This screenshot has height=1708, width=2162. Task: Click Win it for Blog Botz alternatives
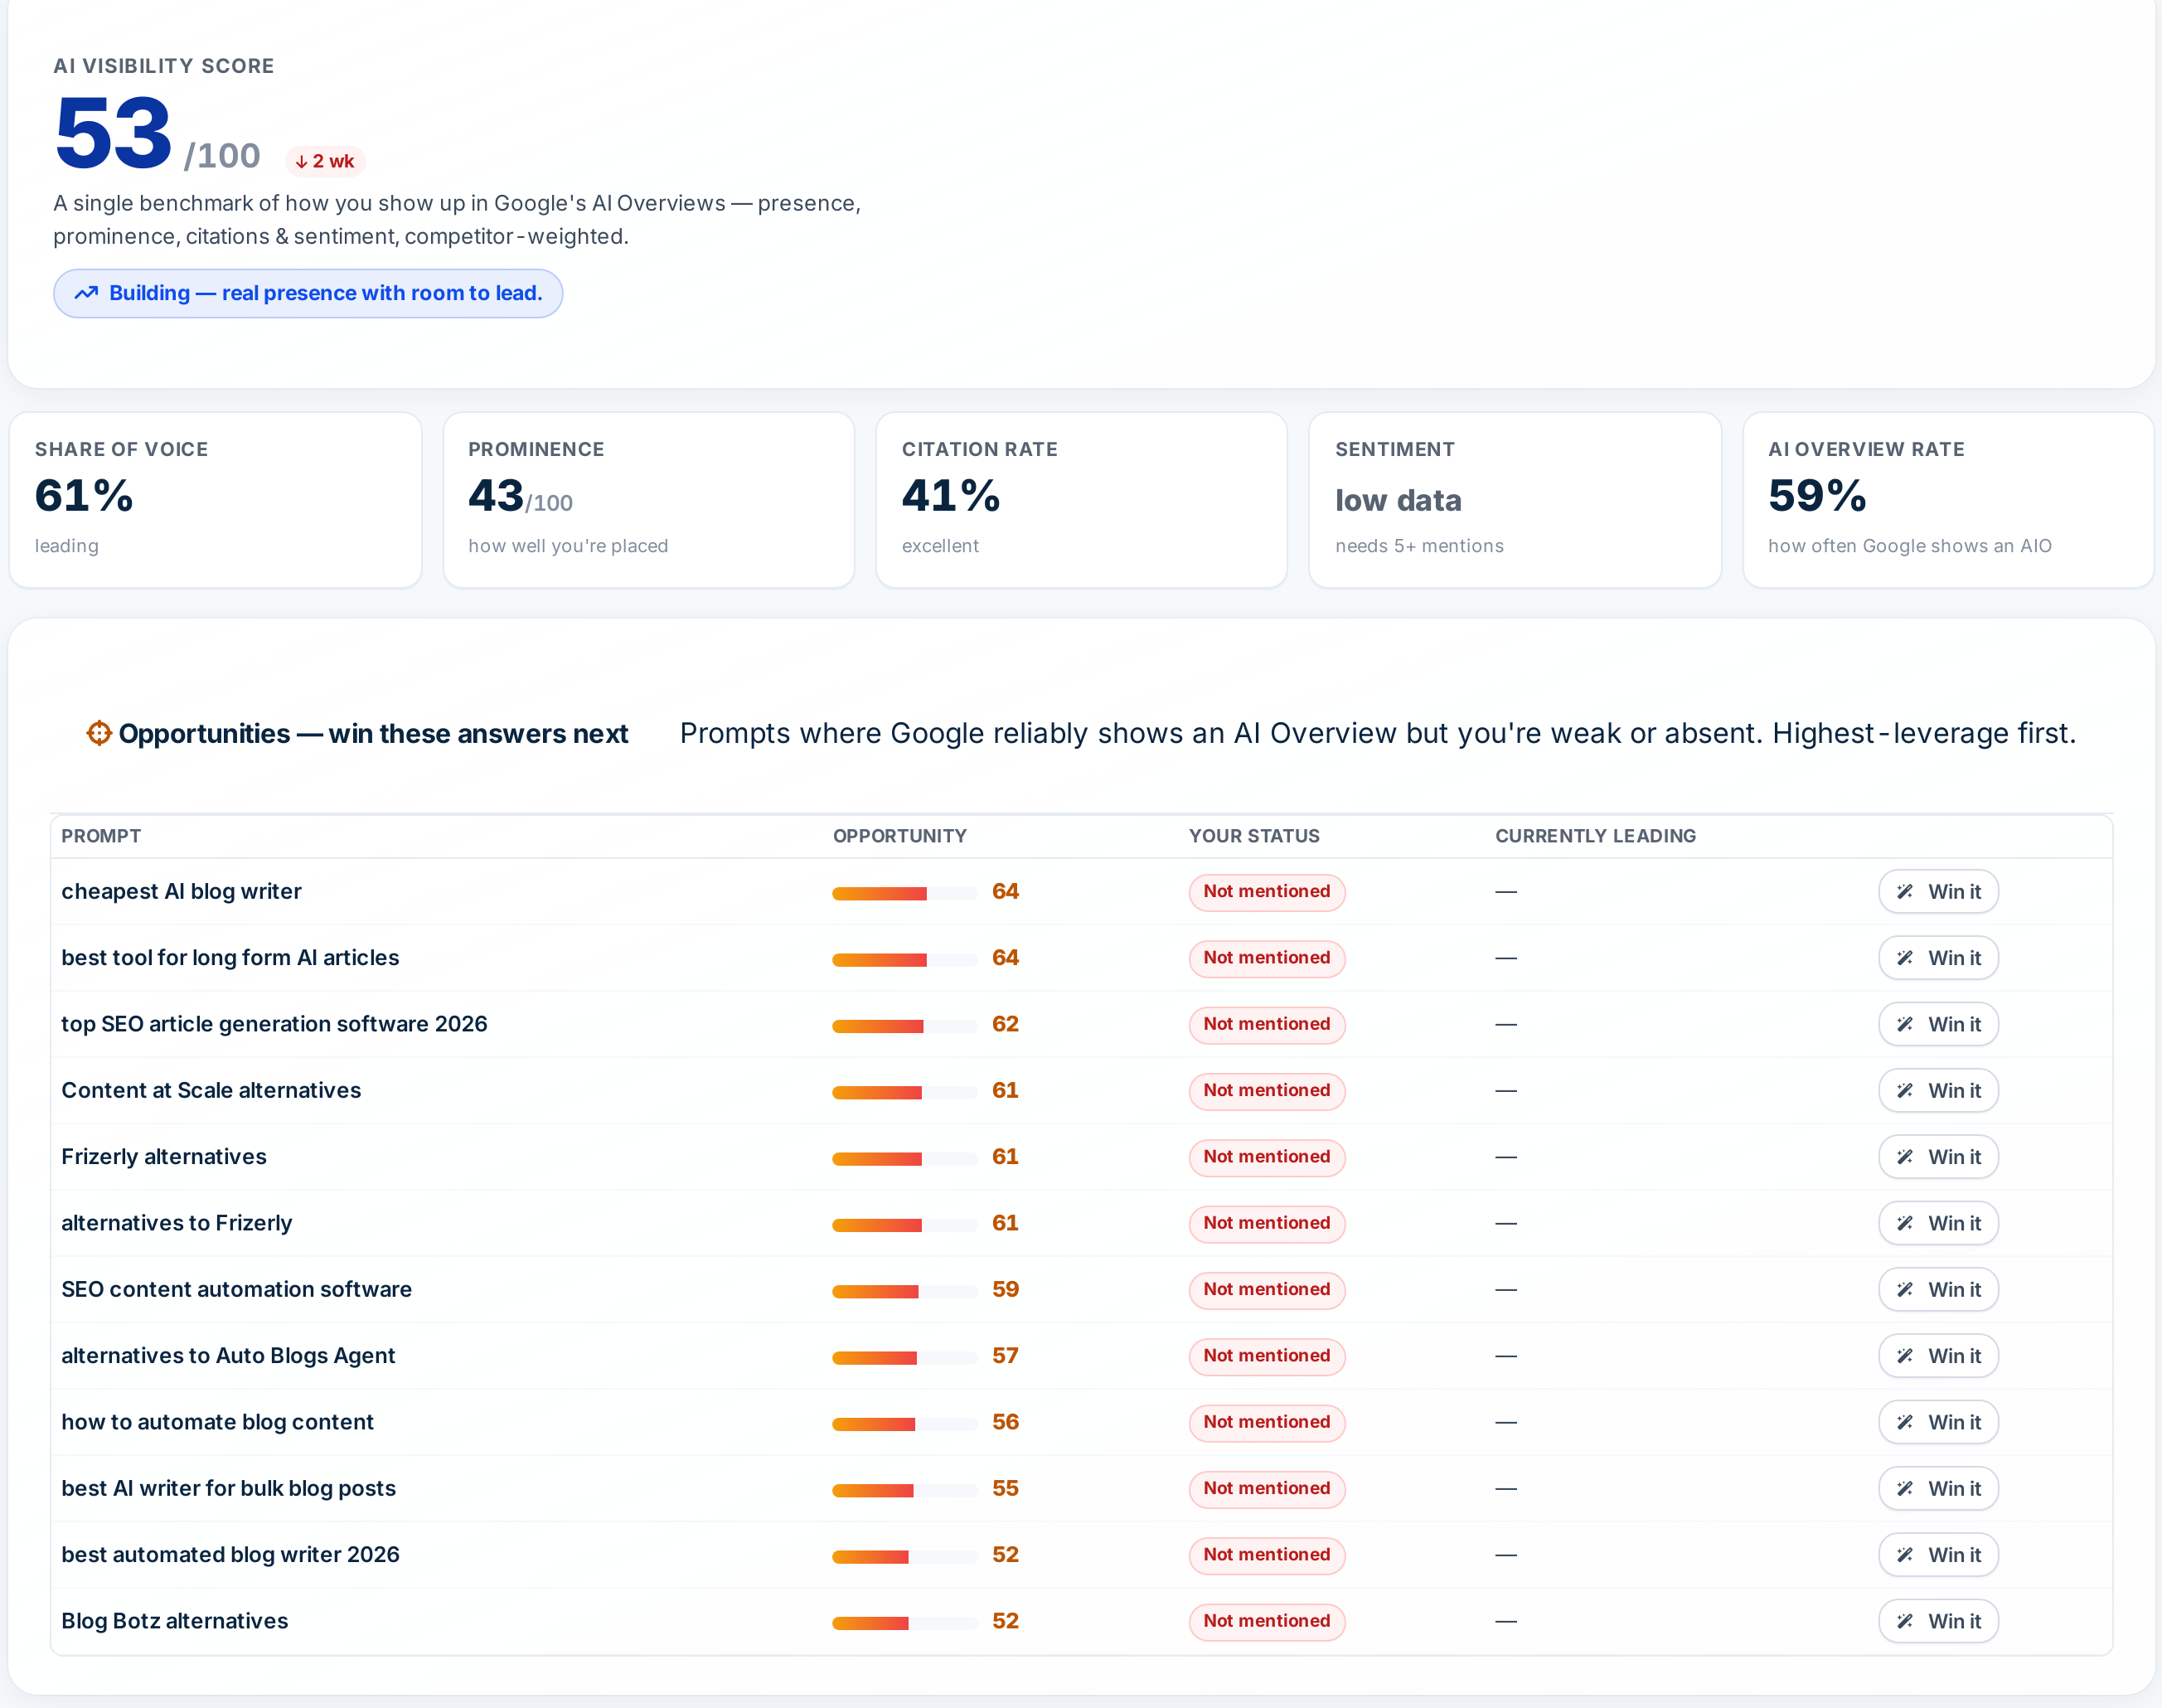[x=1938, y=1621]
